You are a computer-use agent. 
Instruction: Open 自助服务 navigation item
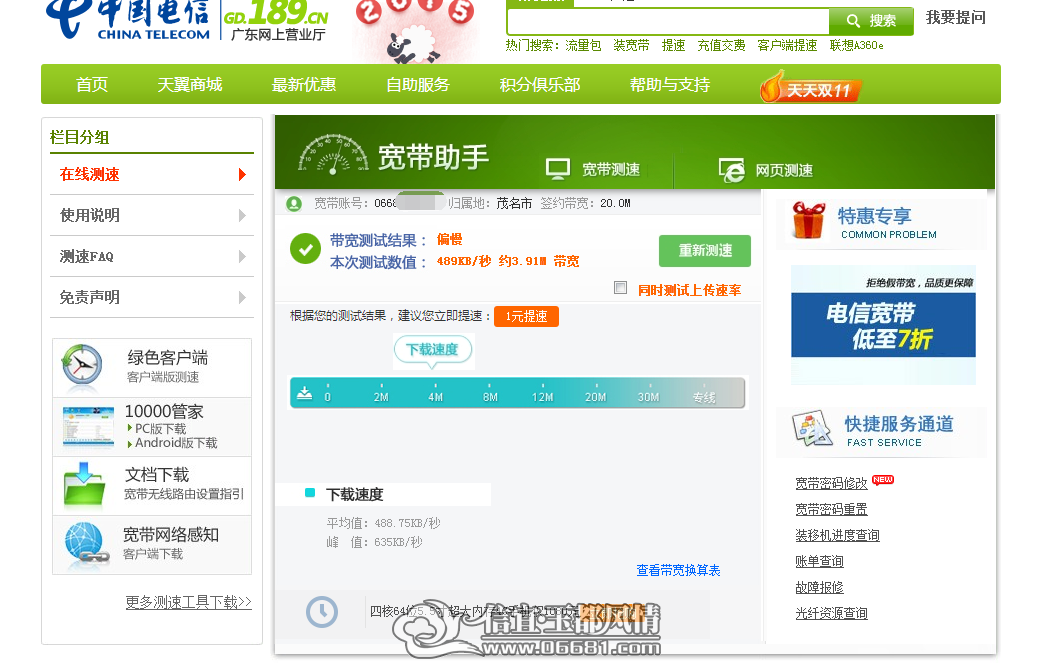[417, 85]
